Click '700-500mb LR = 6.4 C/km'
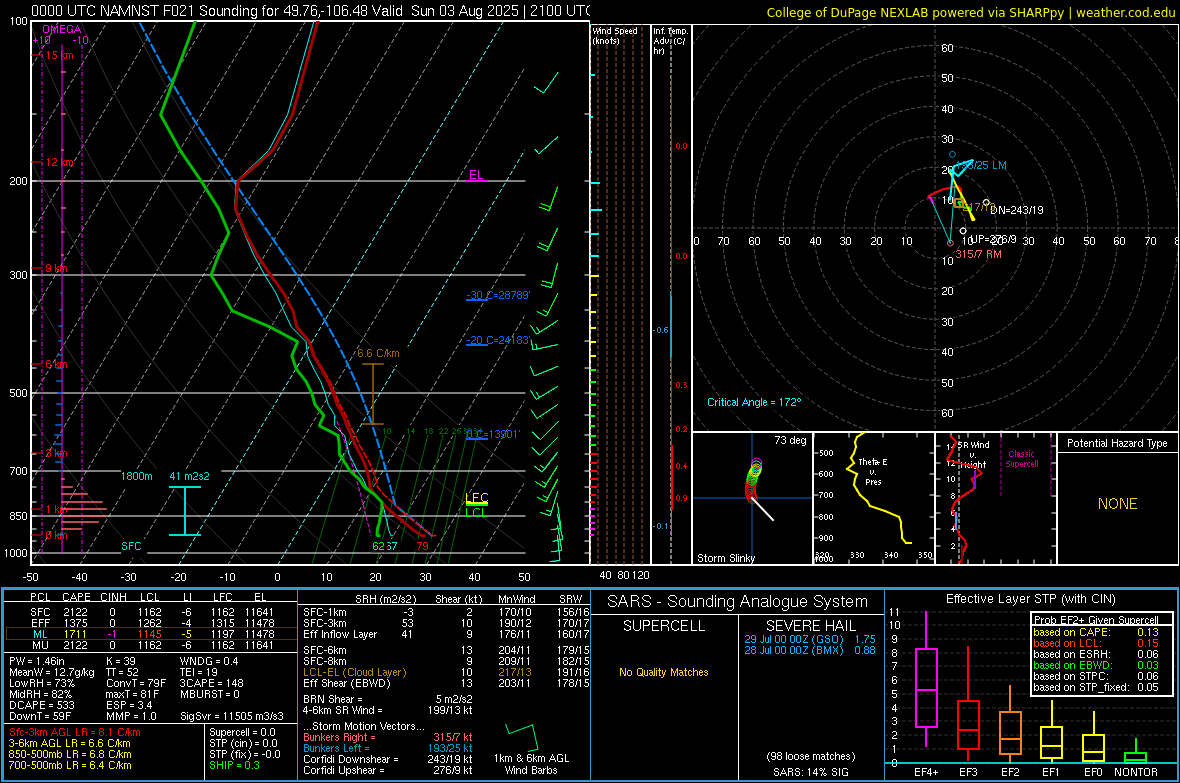 point(70,766)
